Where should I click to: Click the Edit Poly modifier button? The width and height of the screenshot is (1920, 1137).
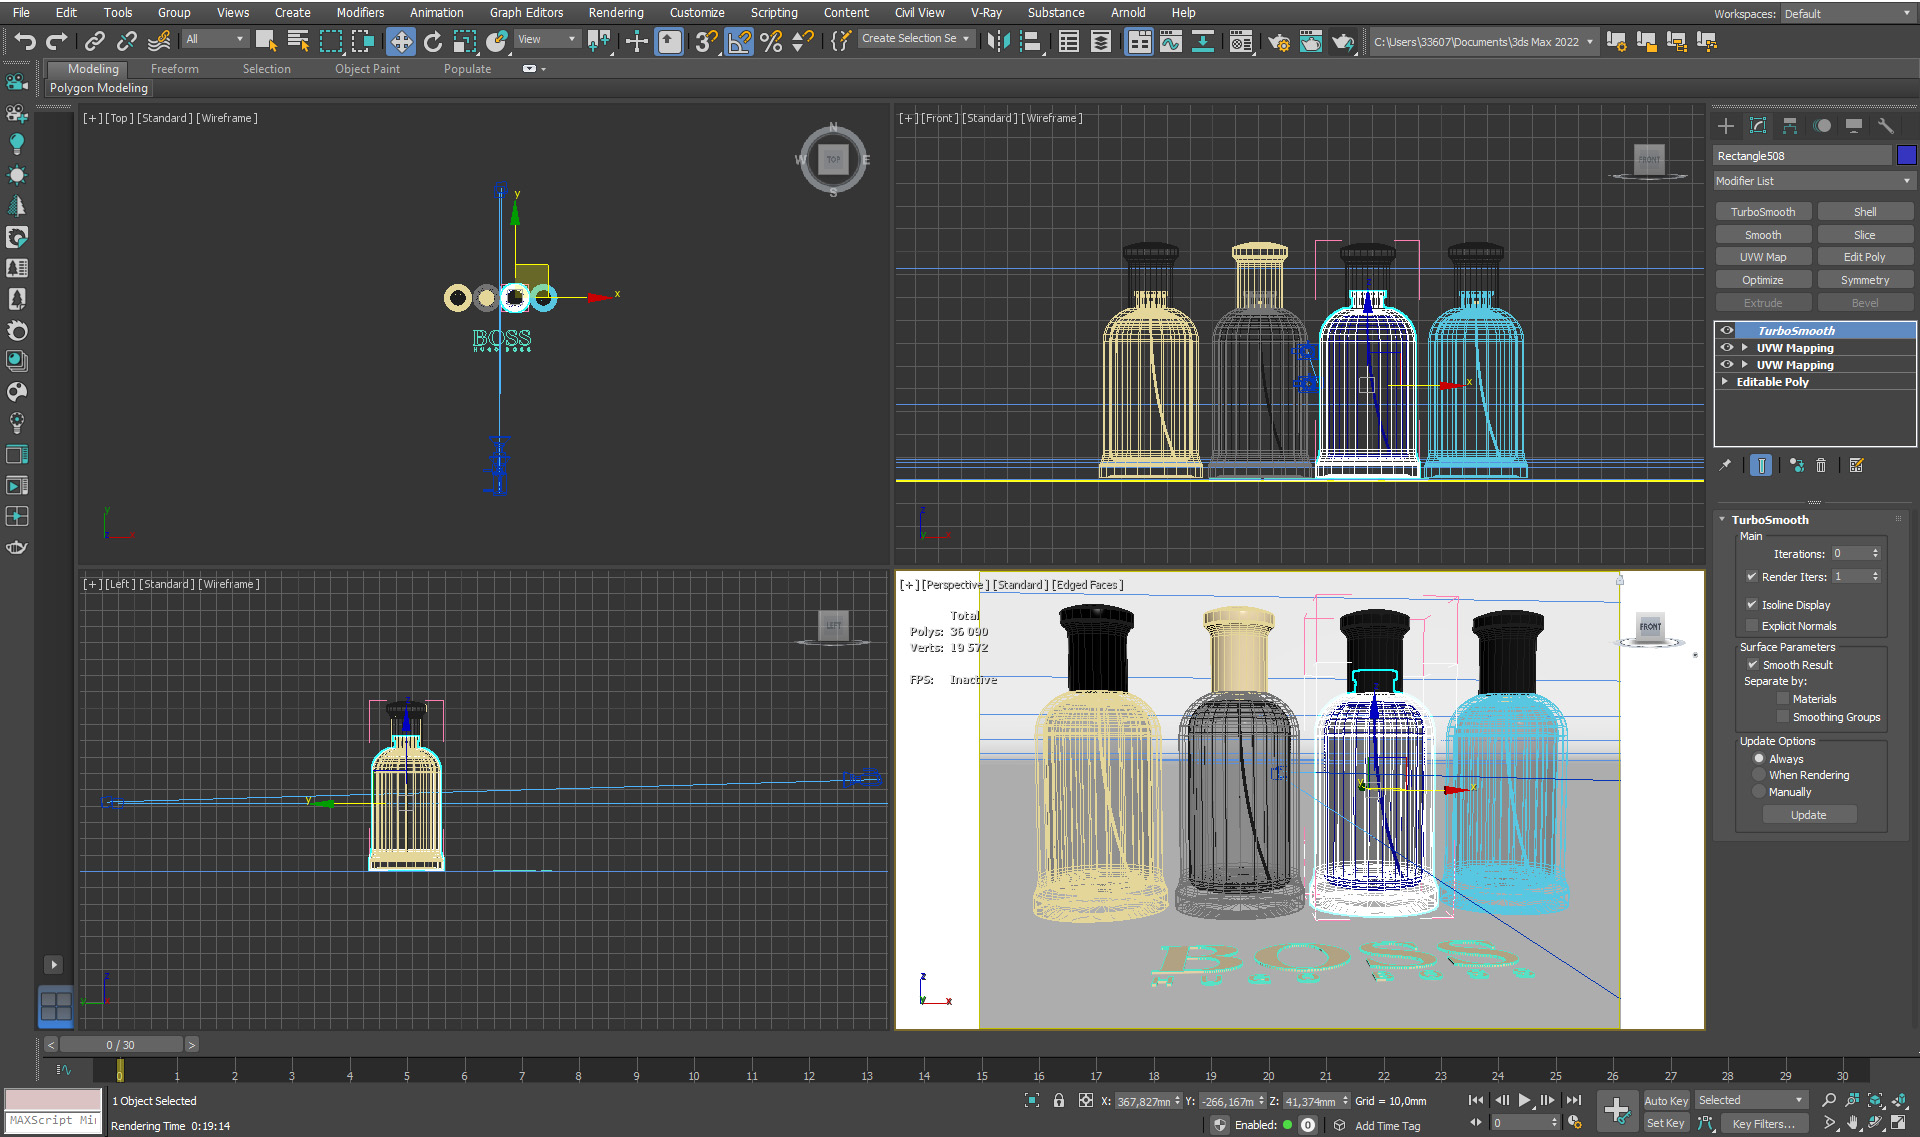pos(1865,257)
